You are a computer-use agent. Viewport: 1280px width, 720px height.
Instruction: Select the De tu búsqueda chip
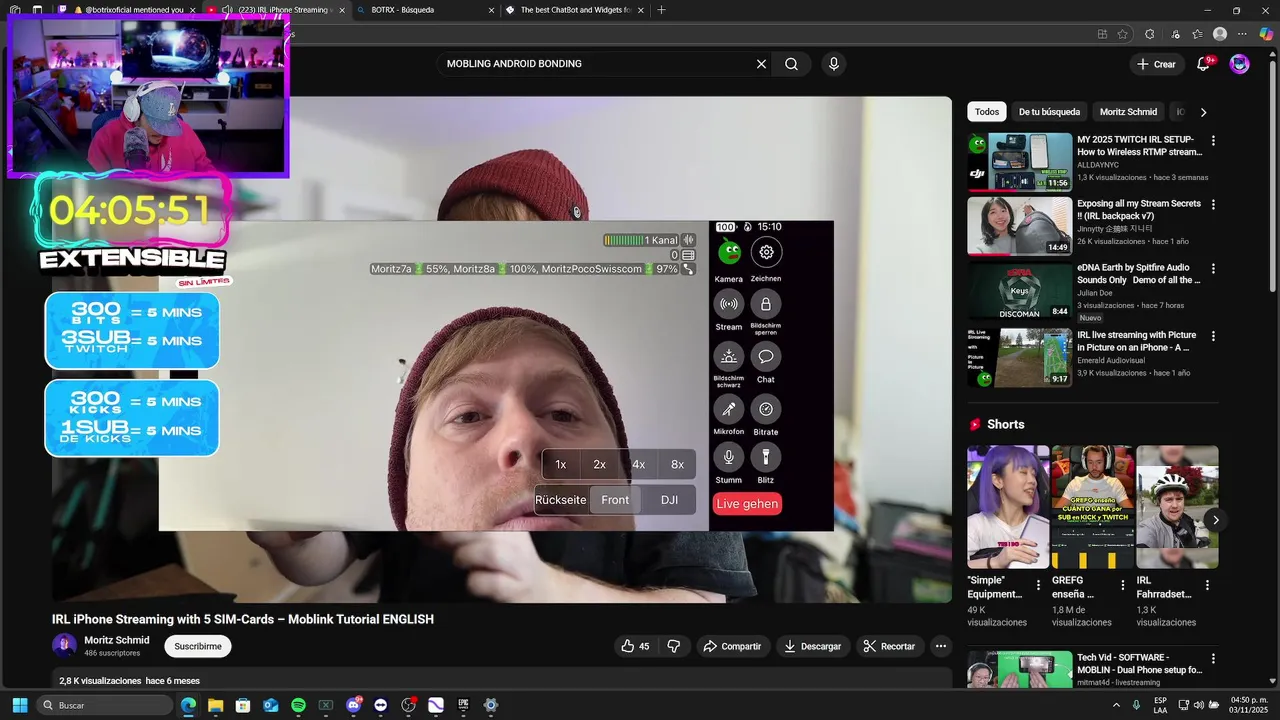(x=1049, y=112)
